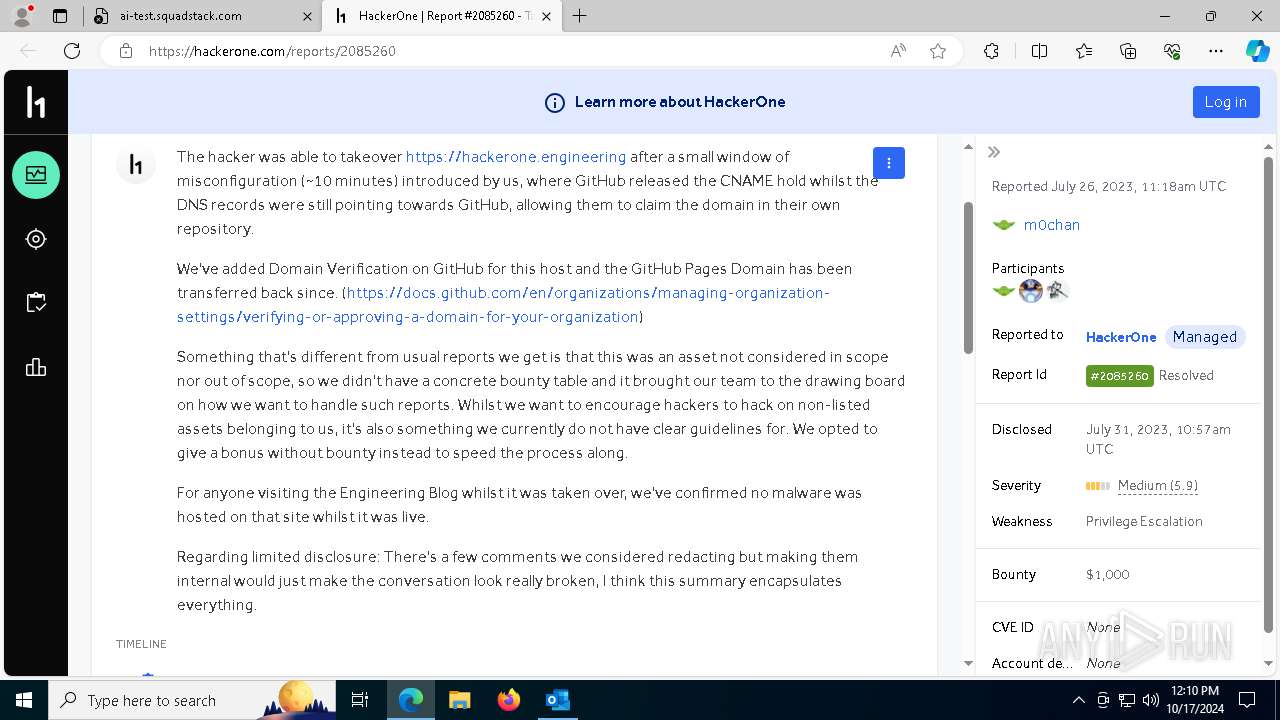1280x720 pixels.
Task: Open Browser essentials heart icon
Action: pos(1172,51)
